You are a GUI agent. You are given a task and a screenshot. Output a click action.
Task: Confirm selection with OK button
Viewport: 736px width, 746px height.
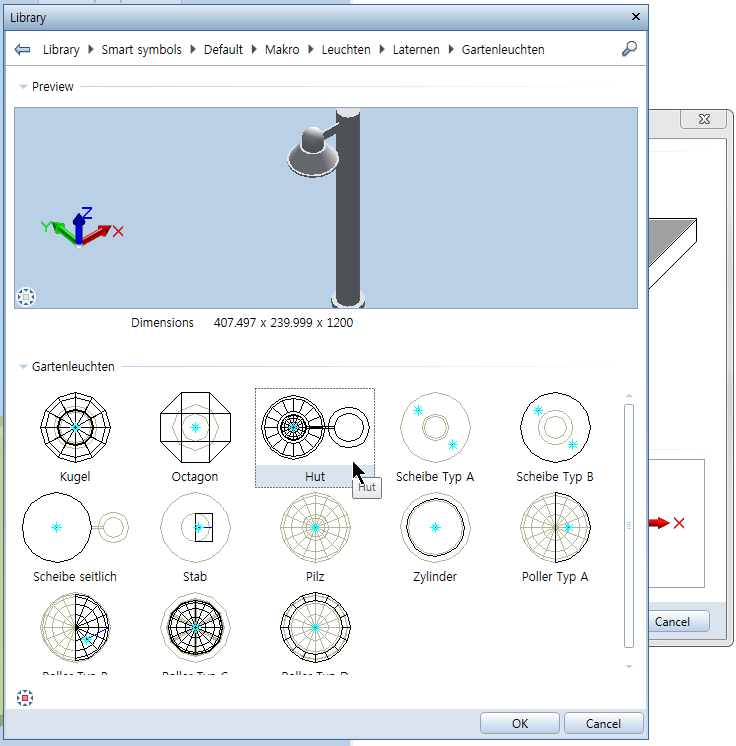click(x=519, y=723)
